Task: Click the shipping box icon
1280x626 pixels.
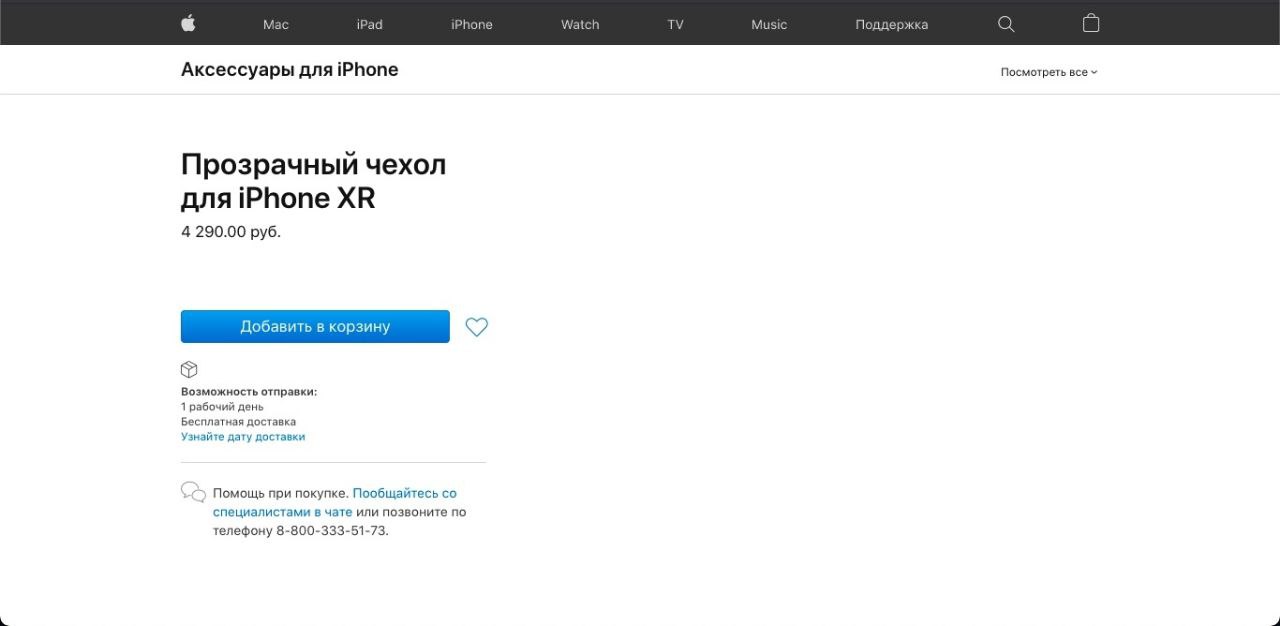Action: 189,369
